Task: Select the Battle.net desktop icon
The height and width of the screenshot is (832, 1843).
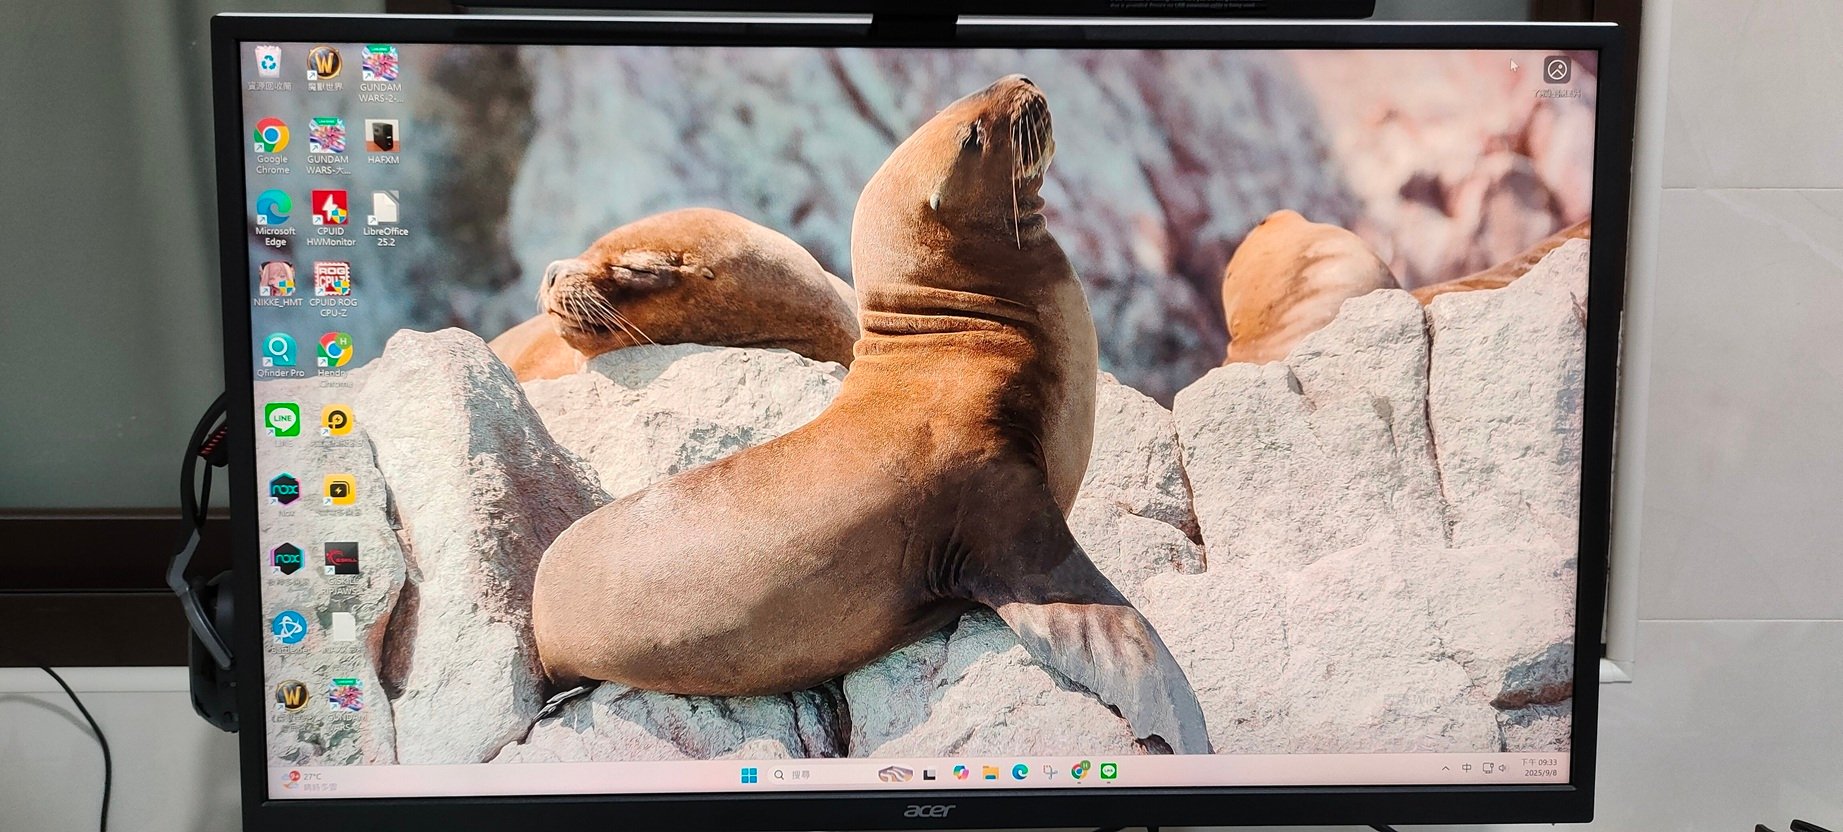Action: pos(289,632)
